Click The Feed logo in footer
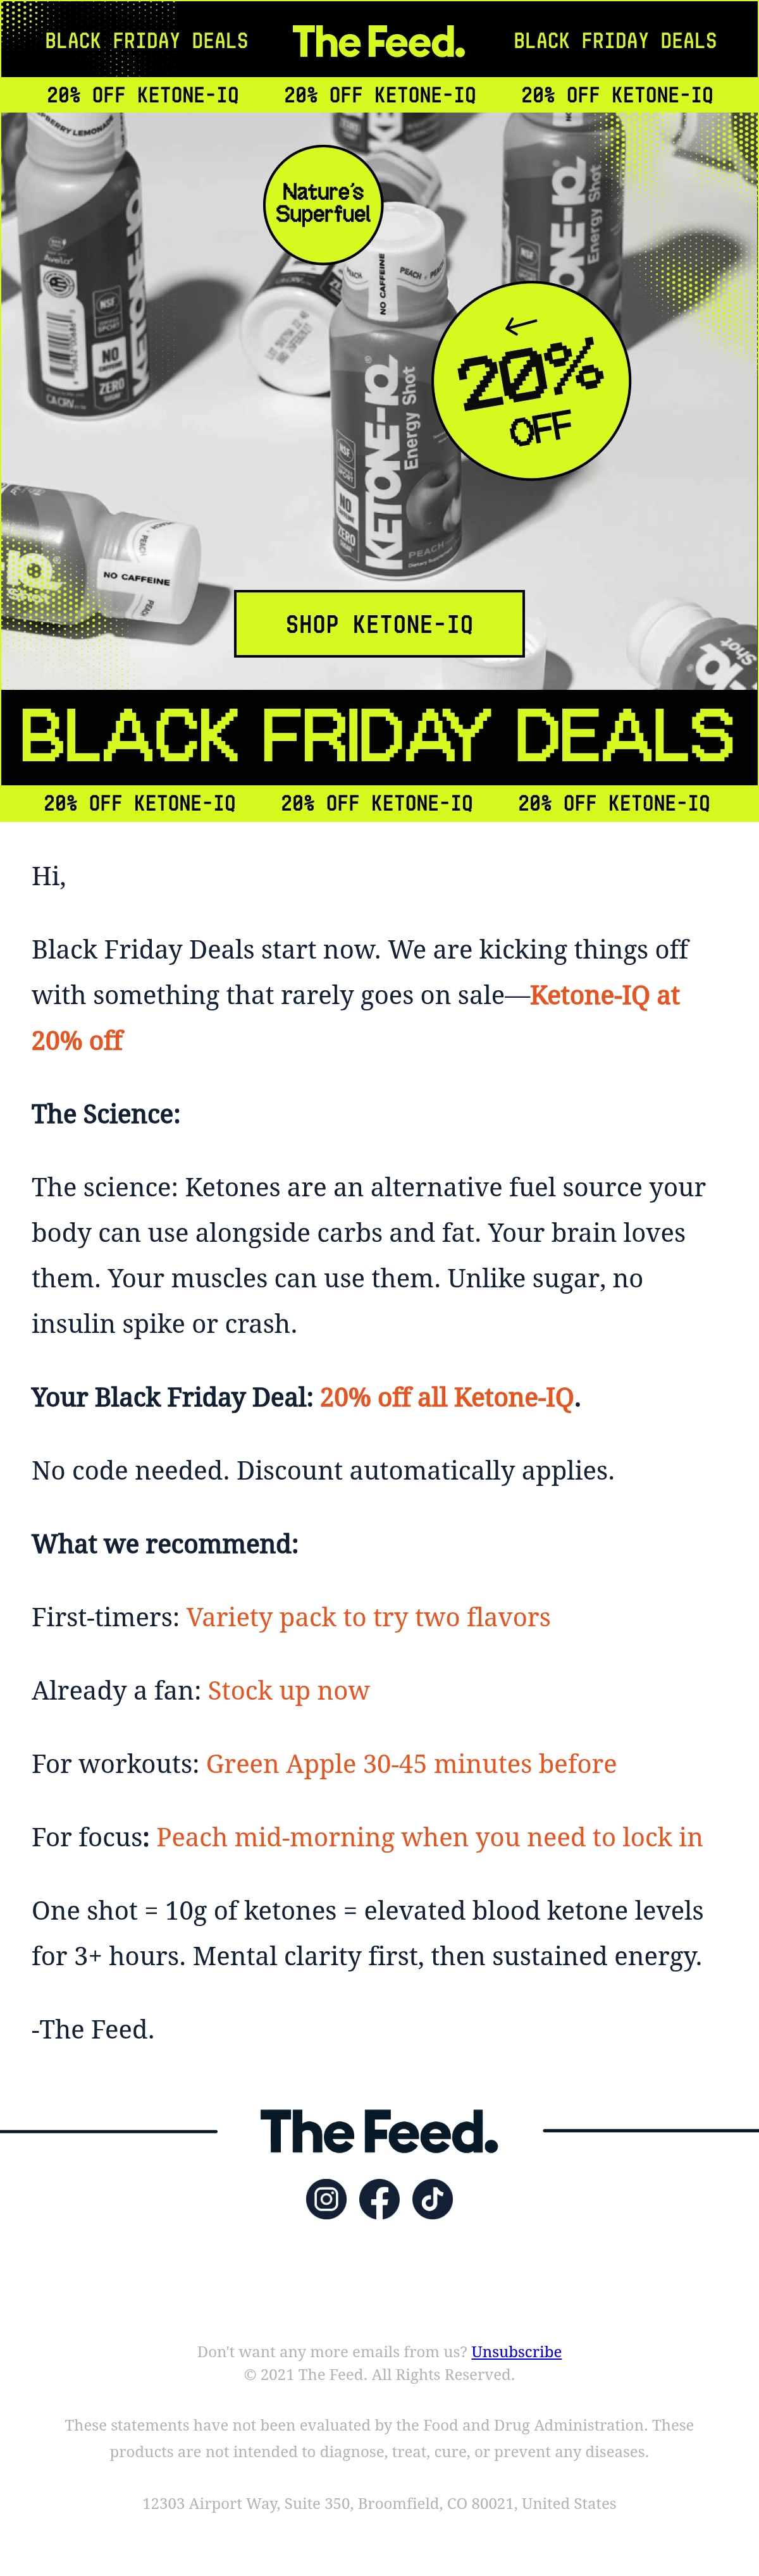Viewport: 759px width, 2576px height. click(x=379, y=2131)
